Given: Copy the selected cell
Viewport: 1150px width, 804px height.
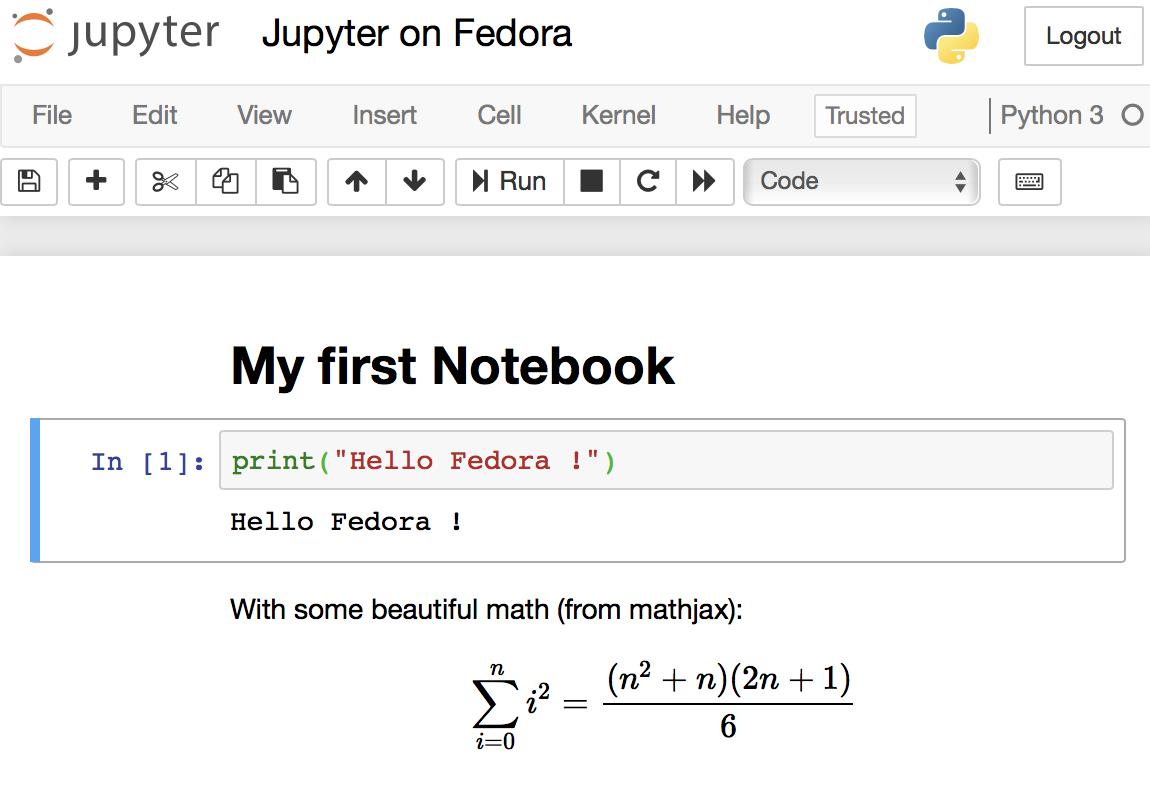Looking at the screenshot, I should point(225,182).
